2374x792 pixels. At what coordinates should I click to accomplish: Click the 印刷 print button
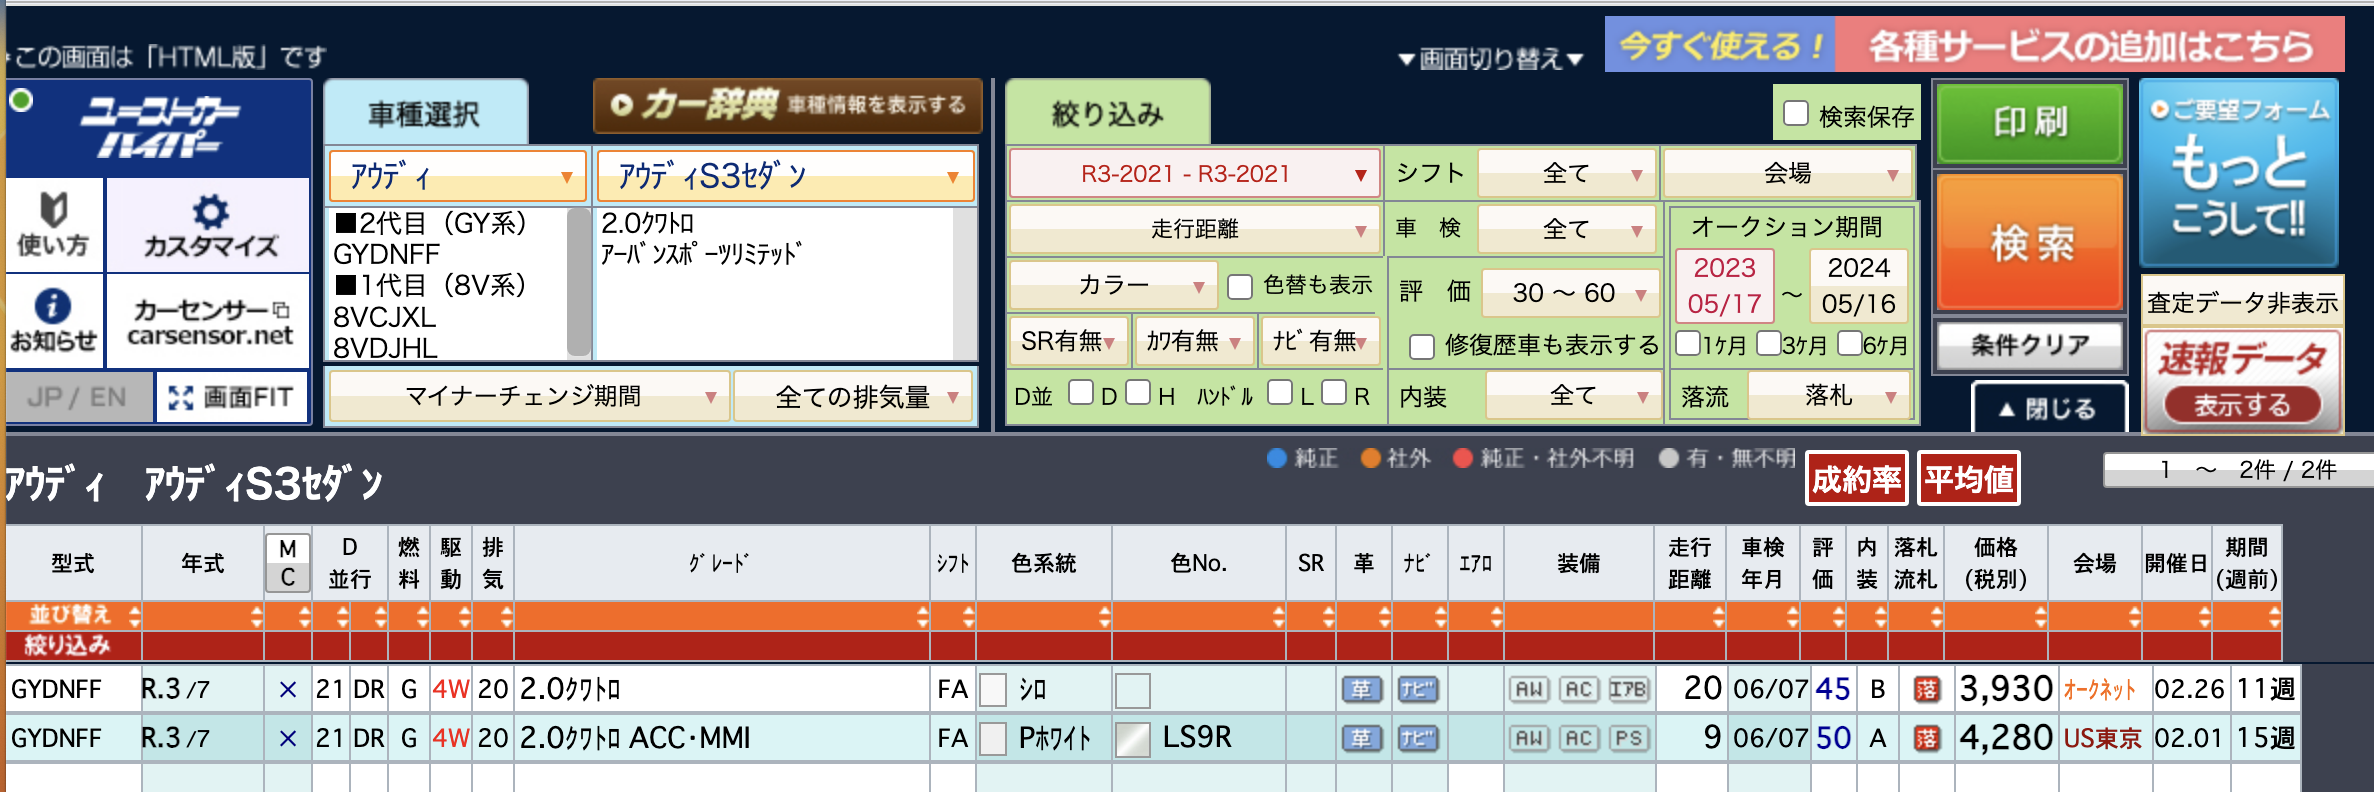coord(2030,123)
